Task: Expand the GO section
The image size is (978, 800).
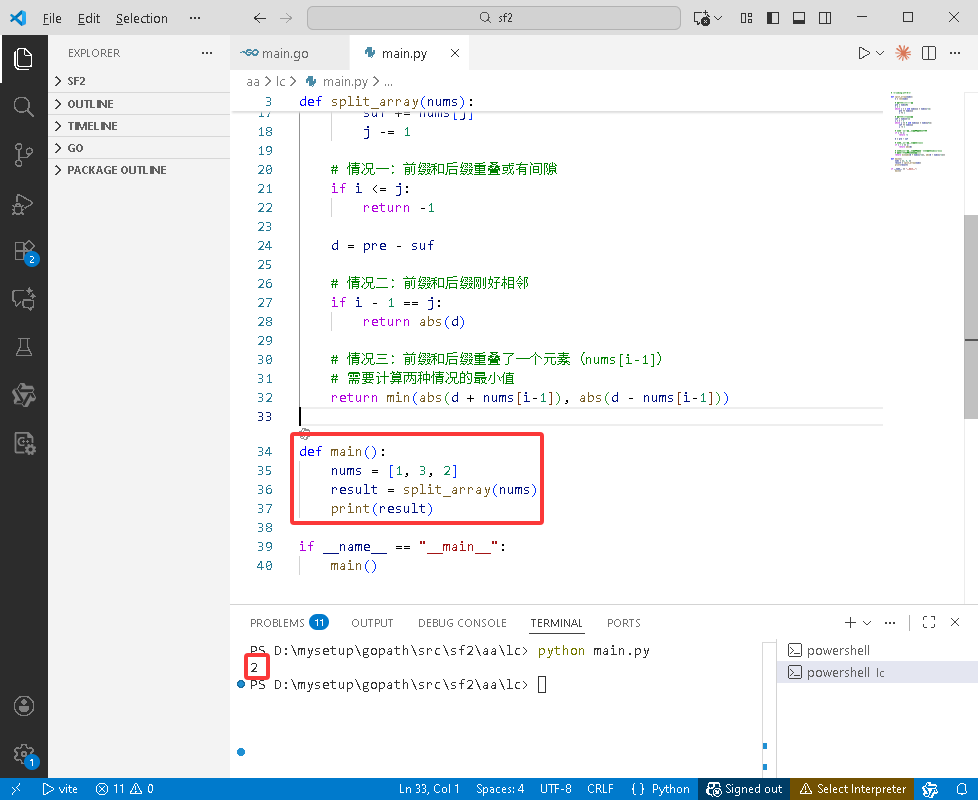Action: [x=140, y=148]
